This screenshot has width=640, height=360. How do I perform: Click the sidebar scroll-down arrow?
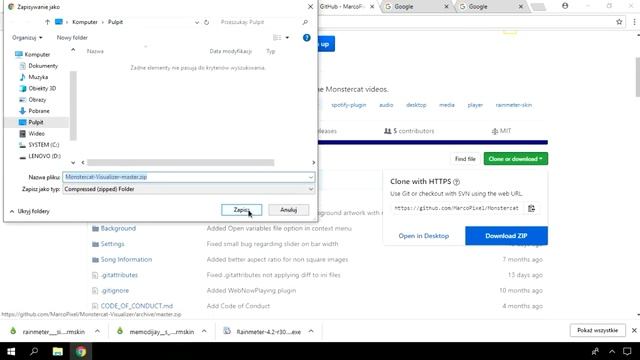(x=73, y=162)
